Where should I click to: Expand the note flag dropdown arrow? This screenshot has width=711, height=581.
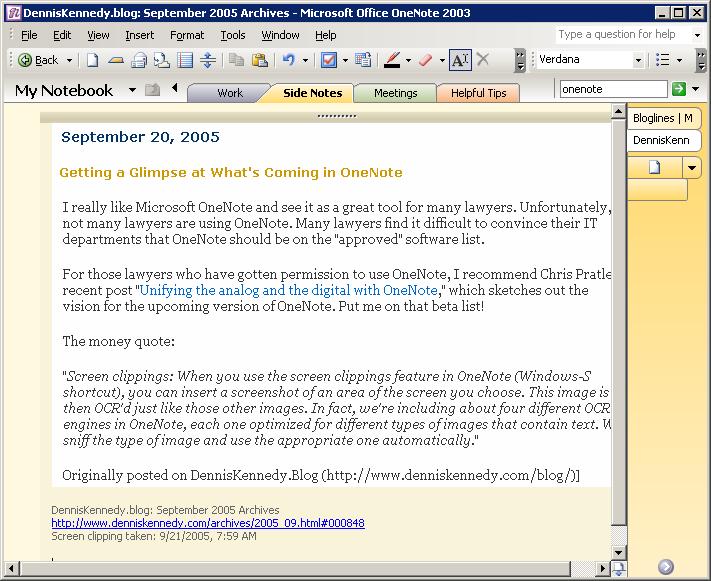(x=345, y=60)
